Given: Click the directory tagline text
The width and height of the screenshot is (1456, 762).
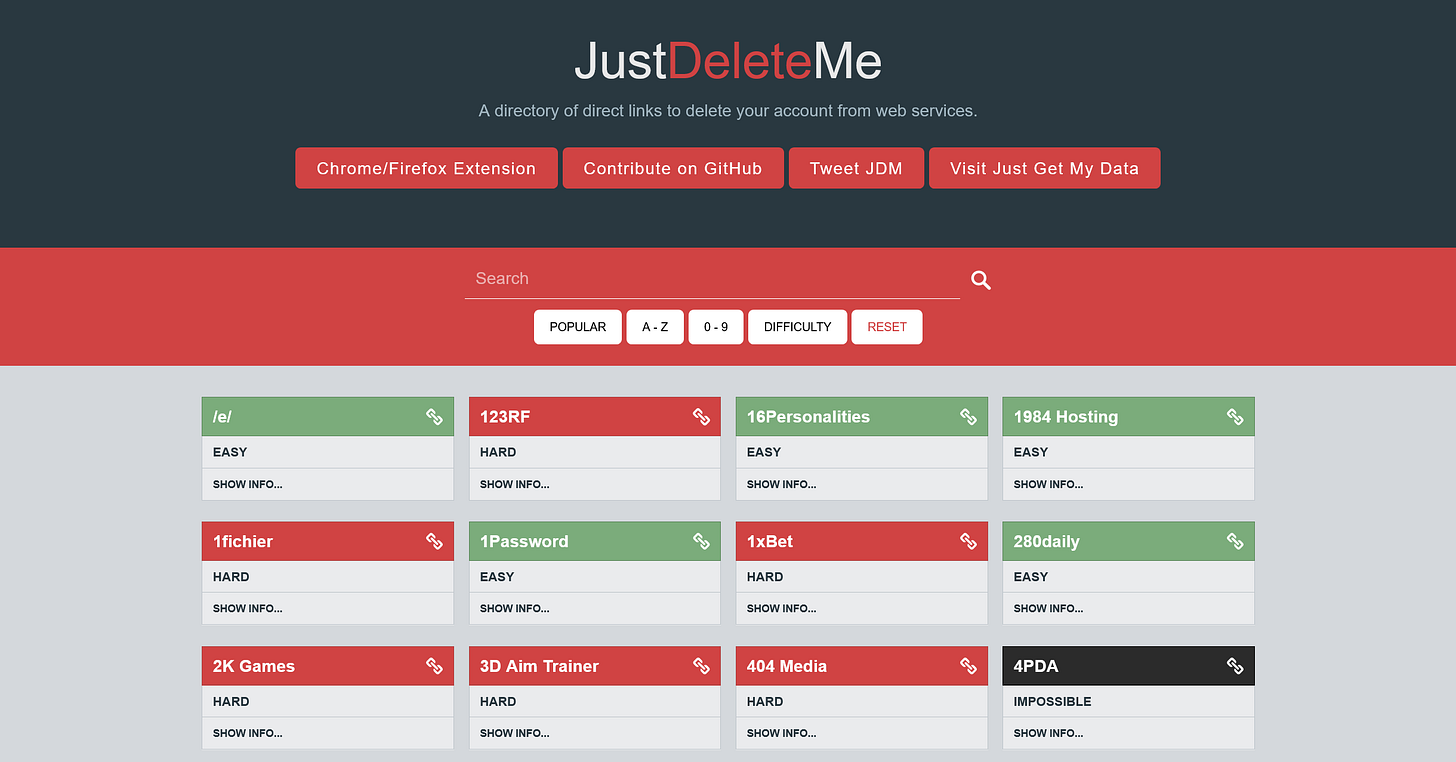Looking at the screenshot, I should [728, 111].
